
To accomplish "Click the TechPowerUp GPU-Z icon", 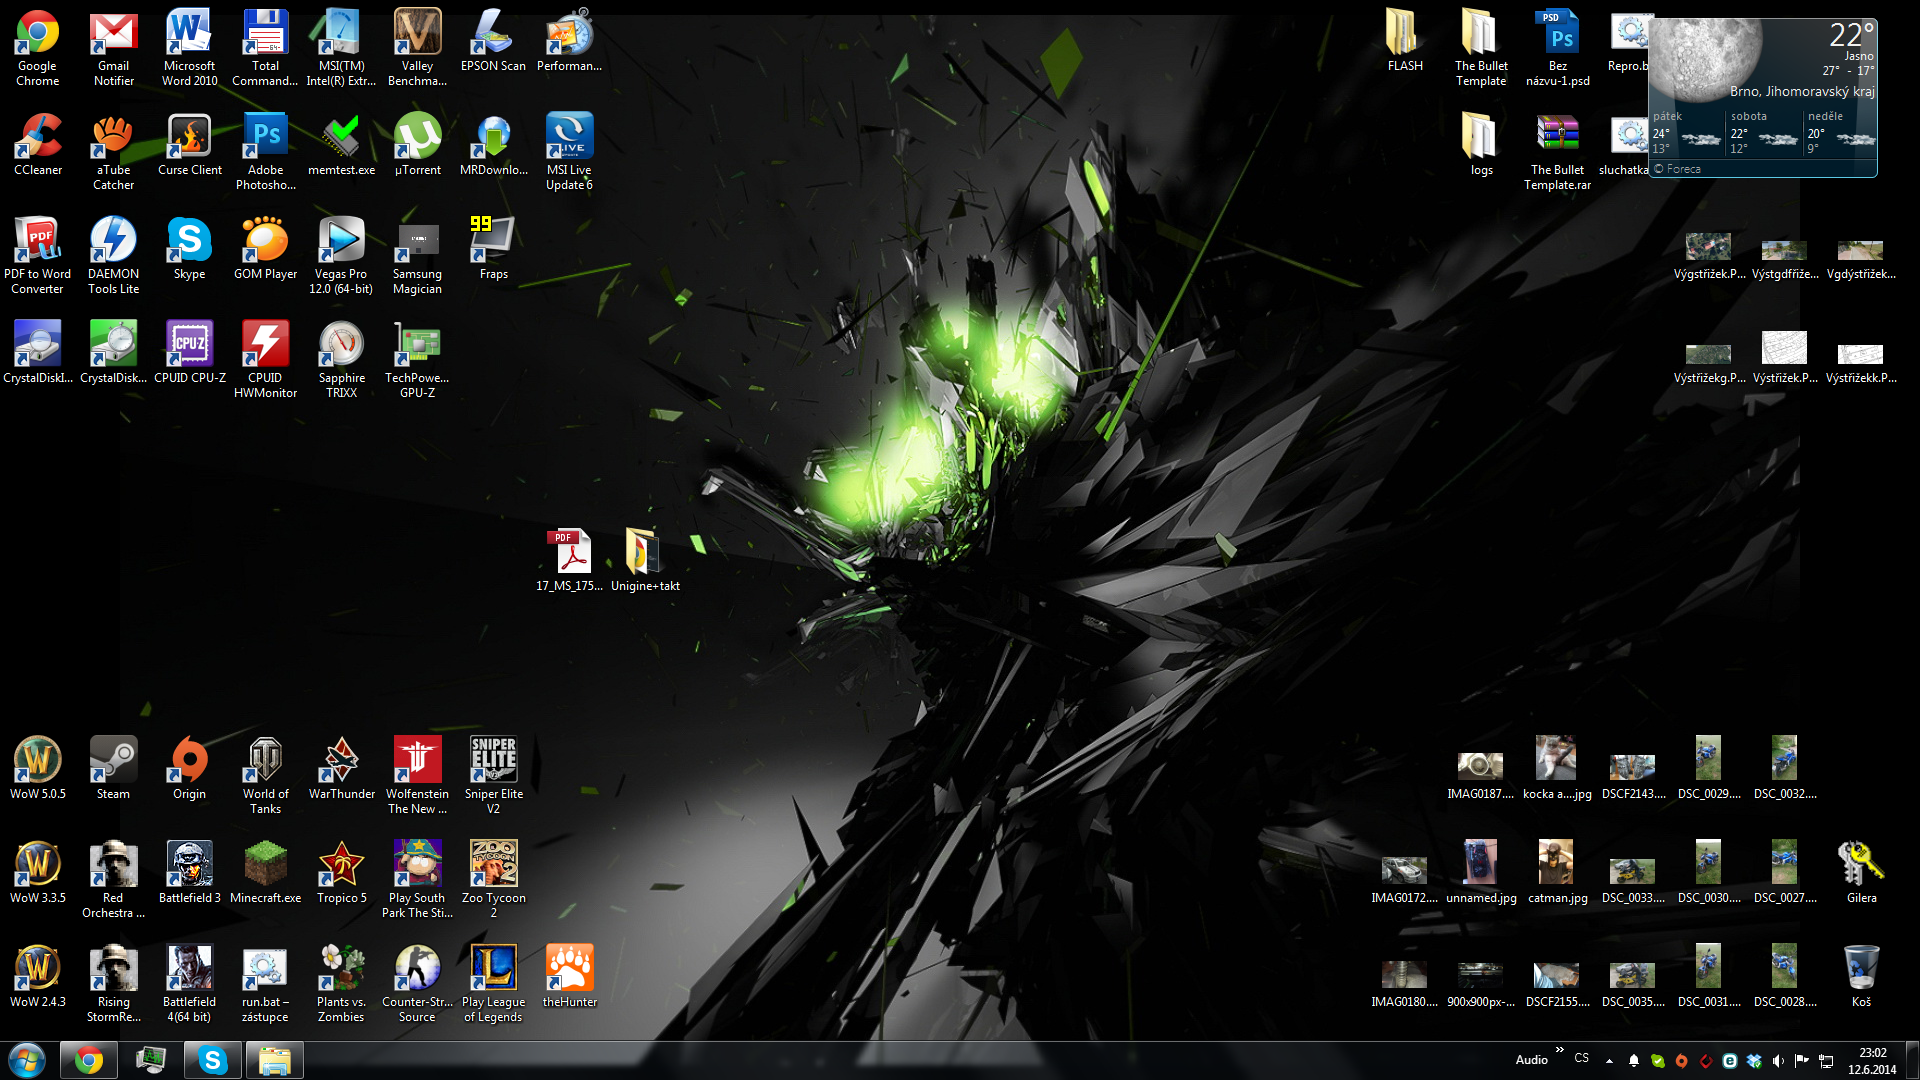I will (x=417, y=345).
